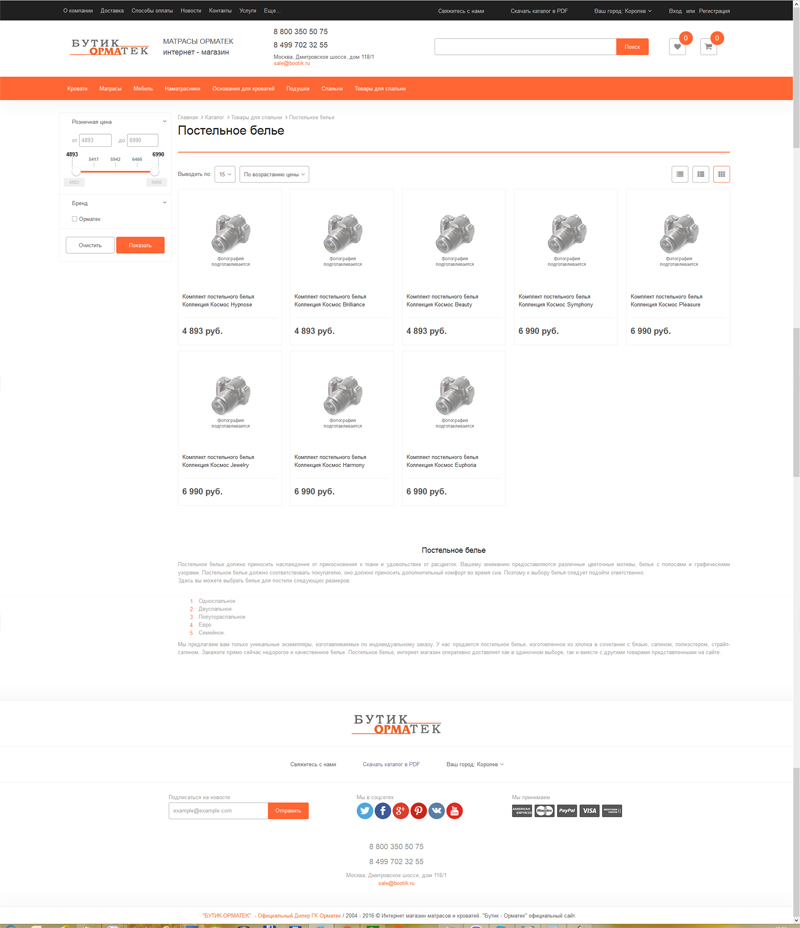The image size is (800, 928).
Task: Open the Кровати category menu
Action: (x=77, y=89)
